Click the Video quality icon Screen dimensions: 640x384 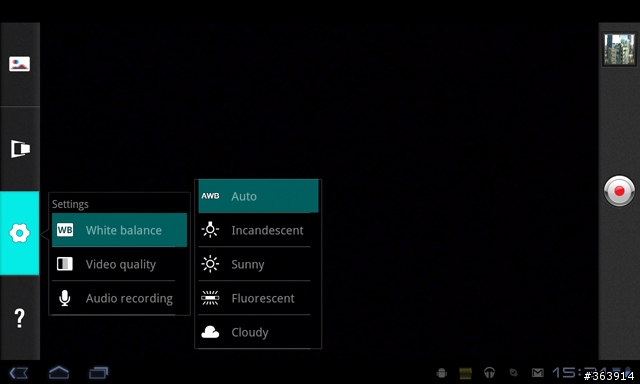(x=65, y=264)
